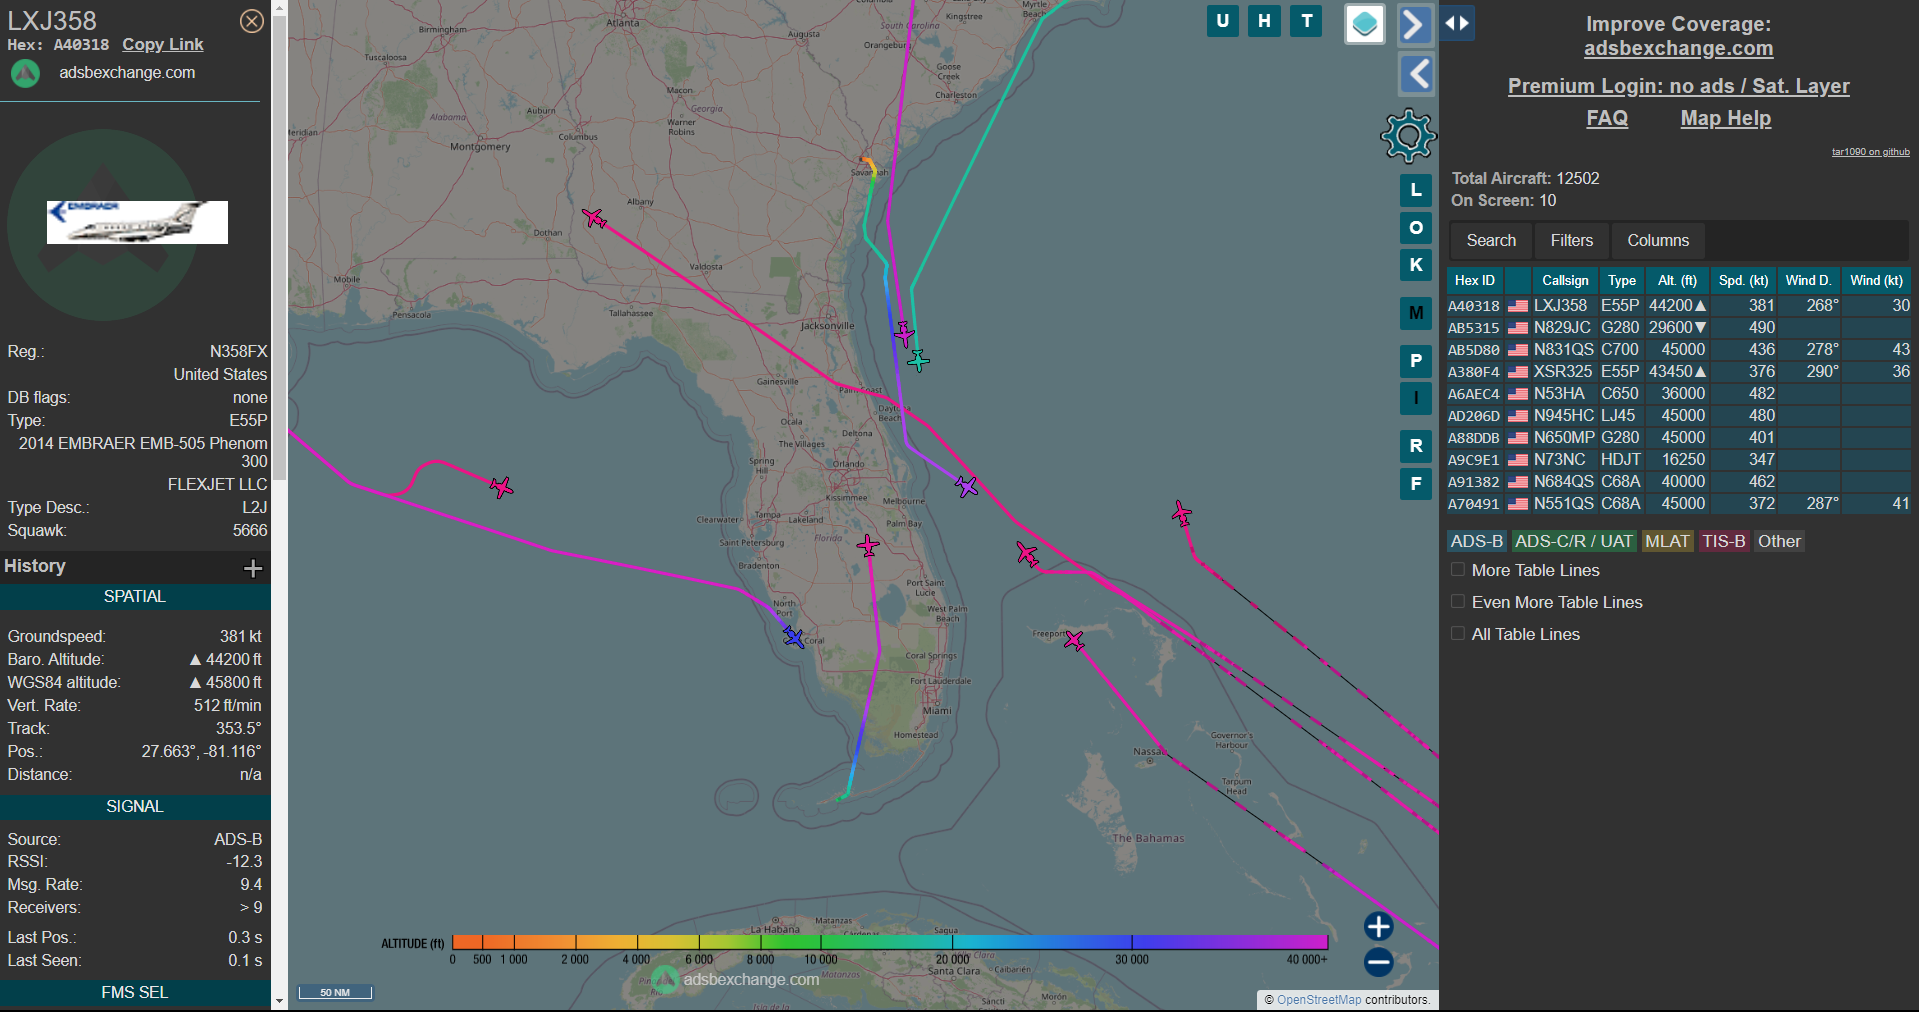Open OpenStreetMap attribution link

[x=1319, y=1000]
